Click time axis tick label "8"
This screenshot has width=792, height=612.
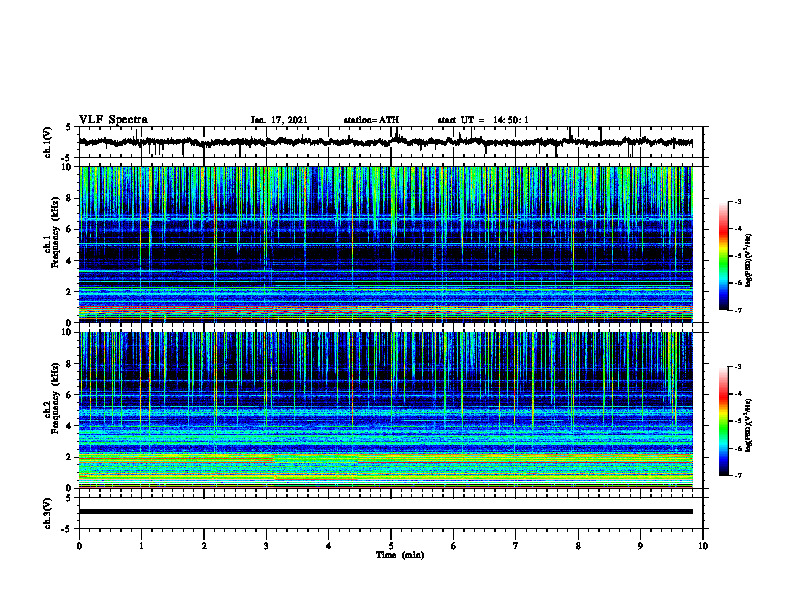(578, 546)
